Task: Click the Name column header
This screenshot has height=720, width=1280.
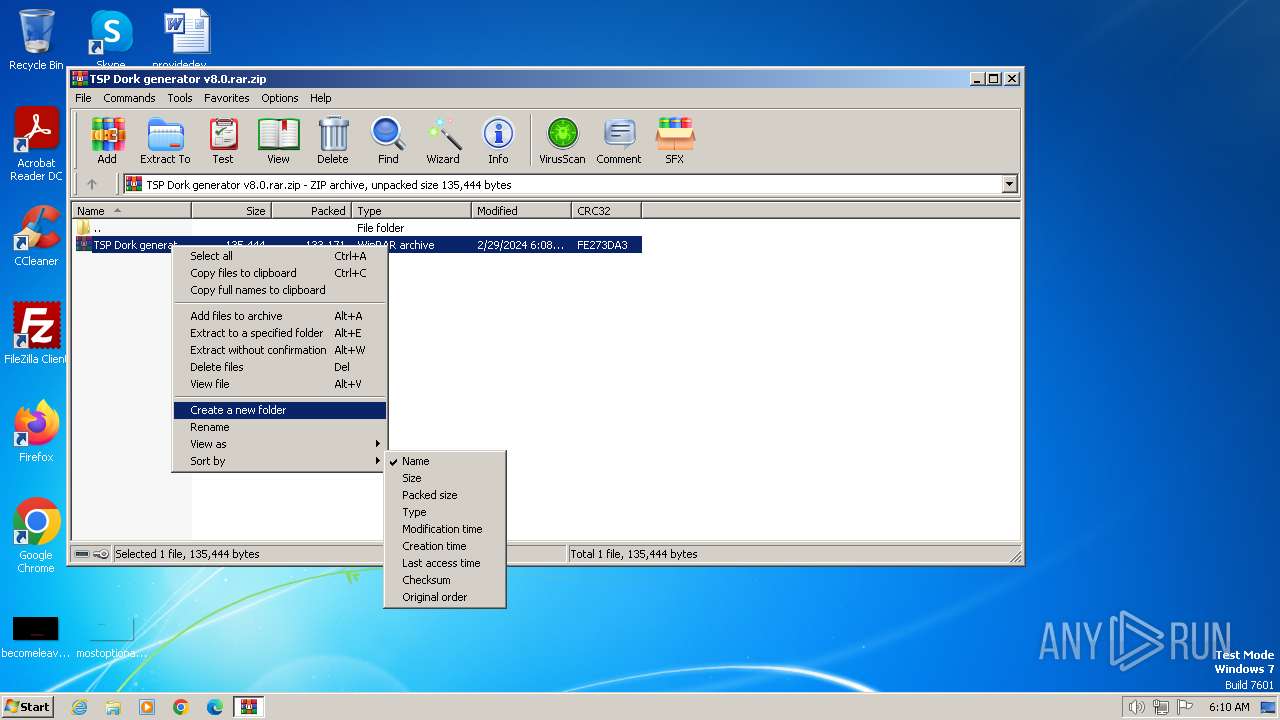Action: click(x=131, y=211)
